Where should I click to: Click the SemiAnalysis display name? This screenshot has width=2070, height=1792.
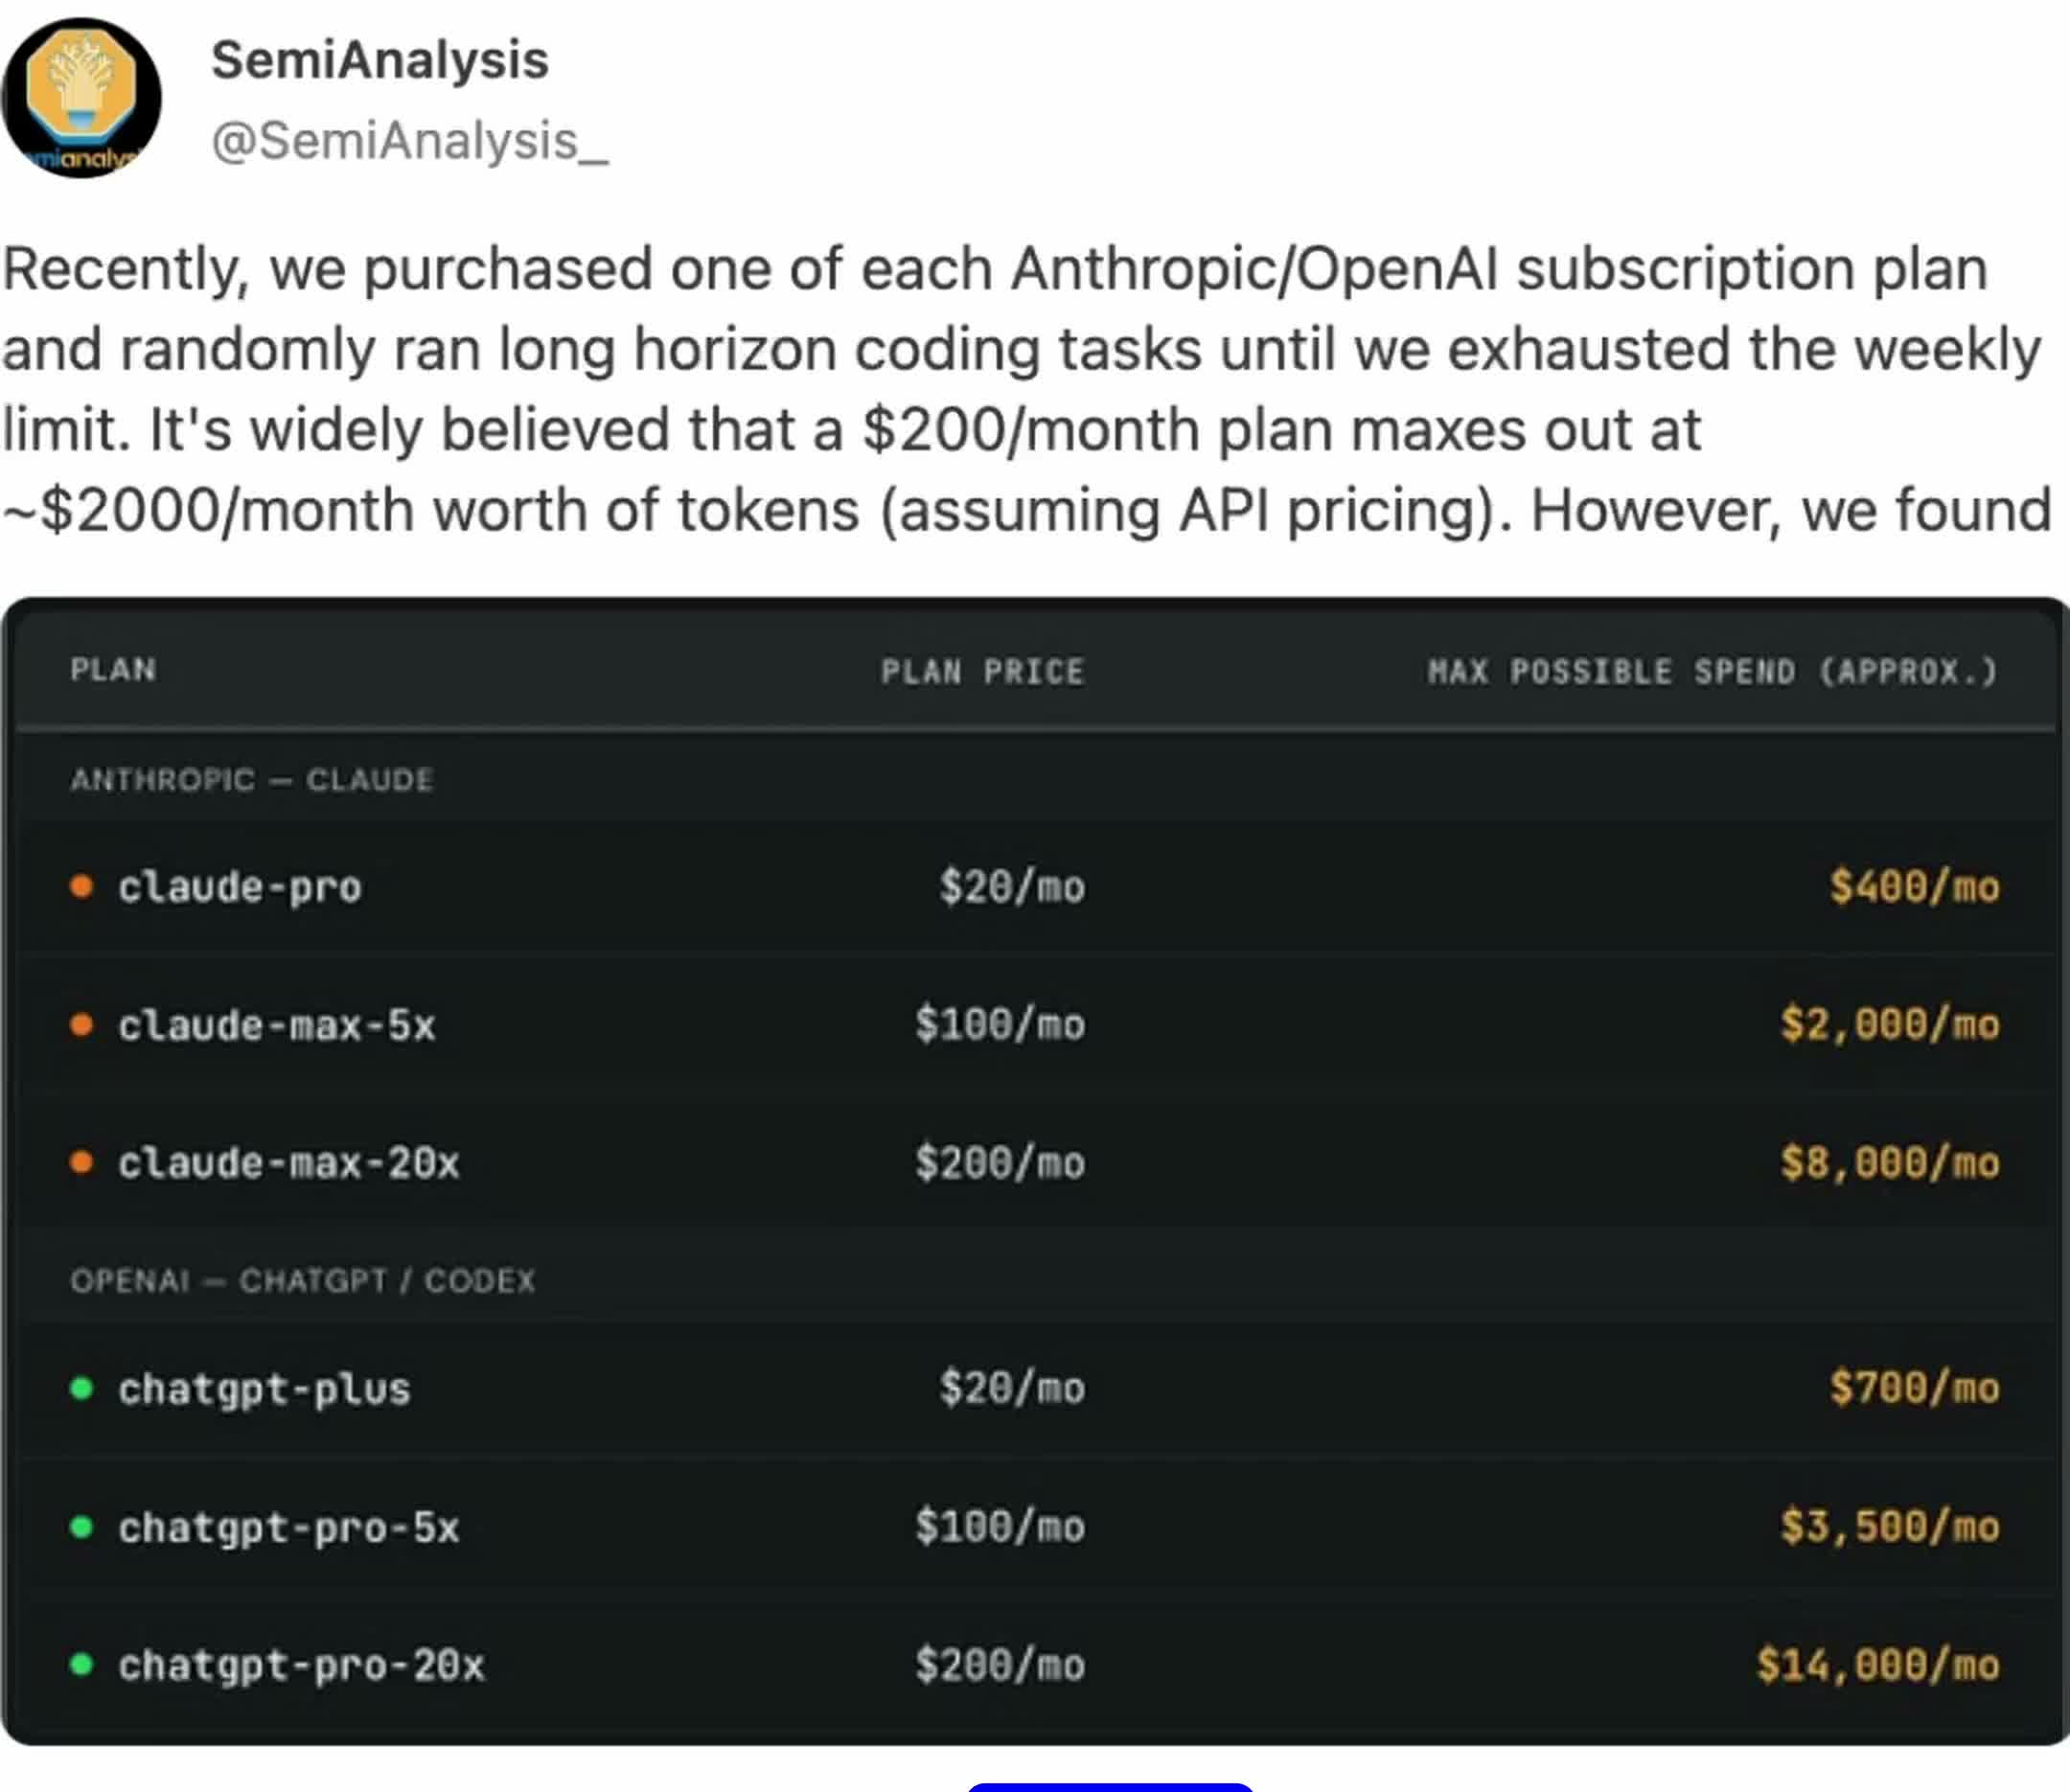(x=380, y=60)
